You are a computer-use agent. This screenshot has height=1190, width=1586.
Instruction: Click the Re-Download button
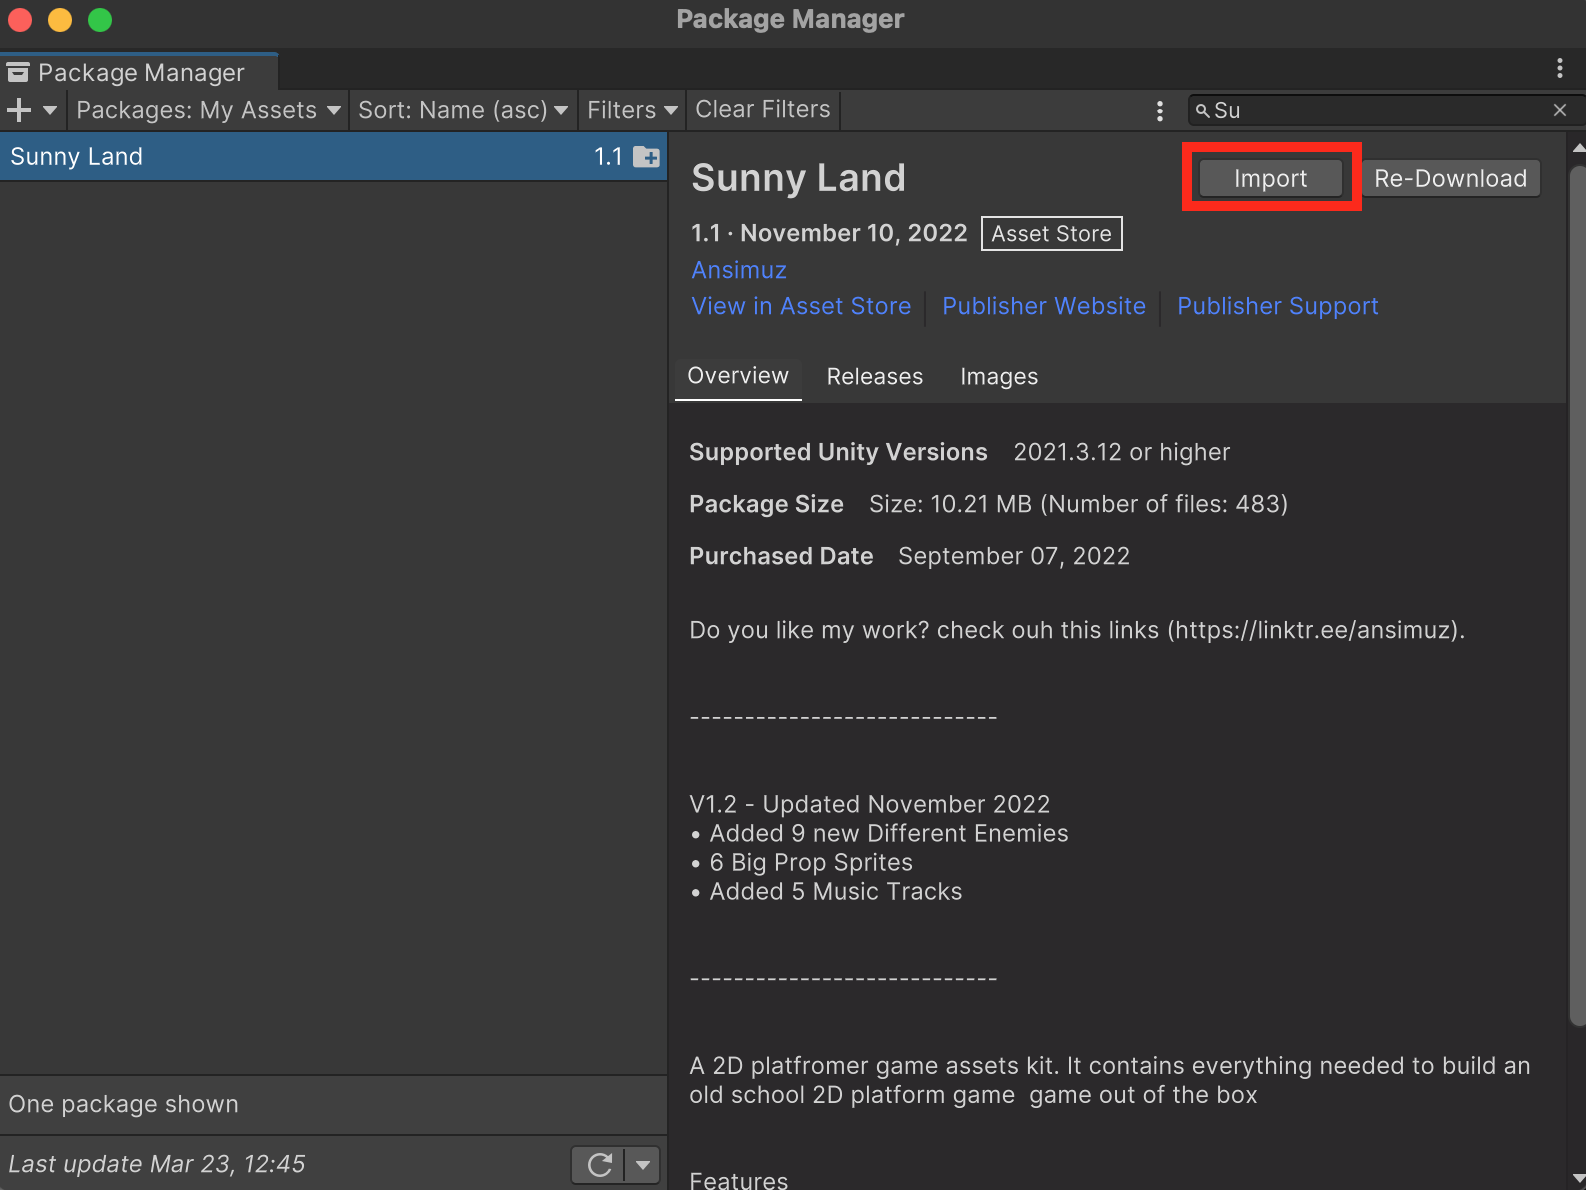tap(1450, 178)
